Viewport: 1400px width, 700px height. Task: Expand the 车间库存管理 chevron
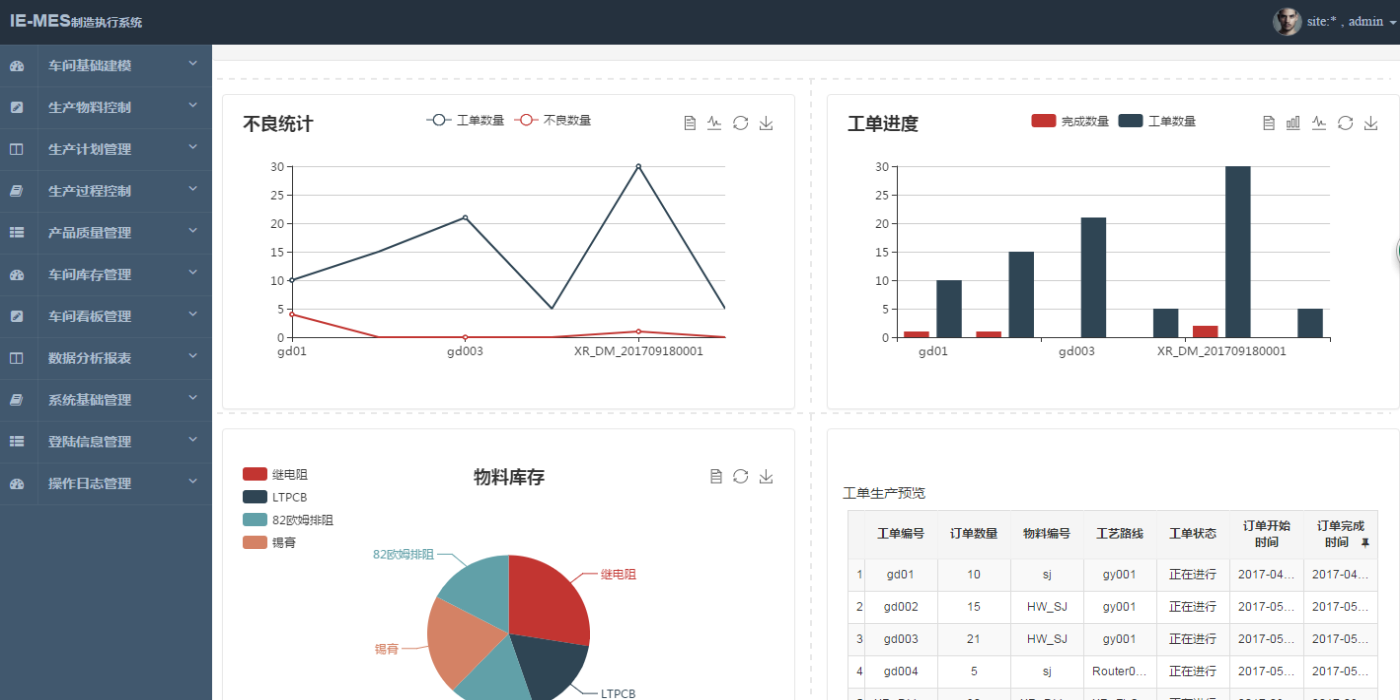[x=193, y=273]
